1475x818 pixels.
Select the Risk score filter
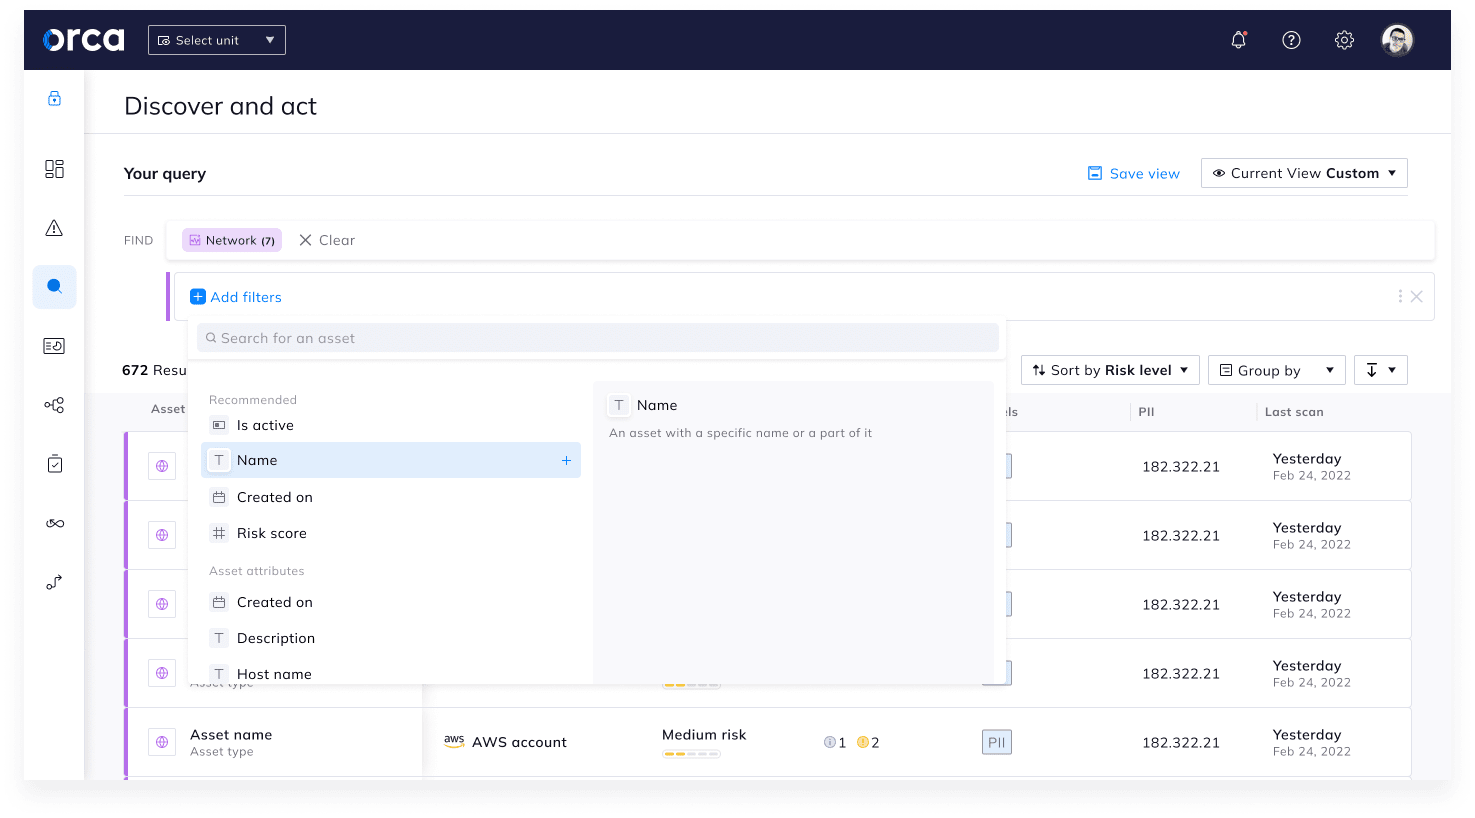point(391,533)
